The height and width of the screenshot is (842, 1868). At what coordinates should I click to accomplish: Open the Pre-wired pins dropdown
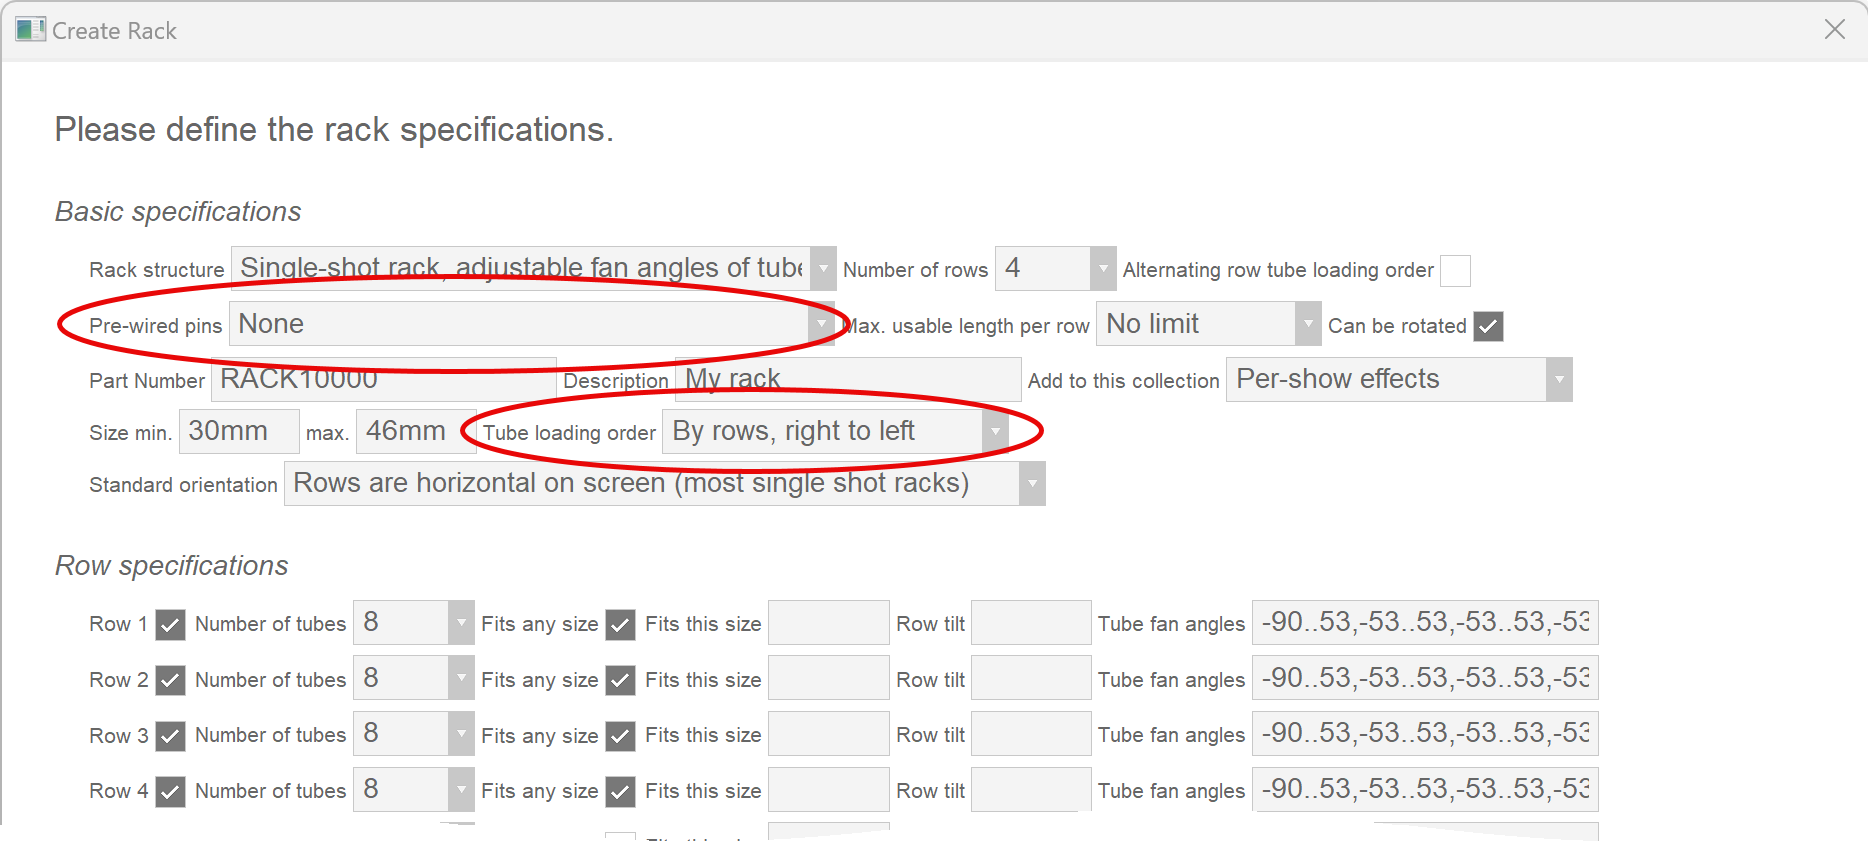coord(820,324)
